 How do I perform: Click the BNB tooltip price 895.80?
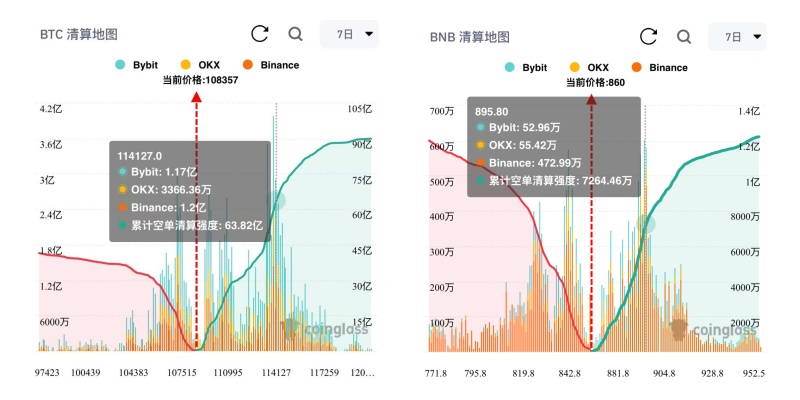click(491, 111)
